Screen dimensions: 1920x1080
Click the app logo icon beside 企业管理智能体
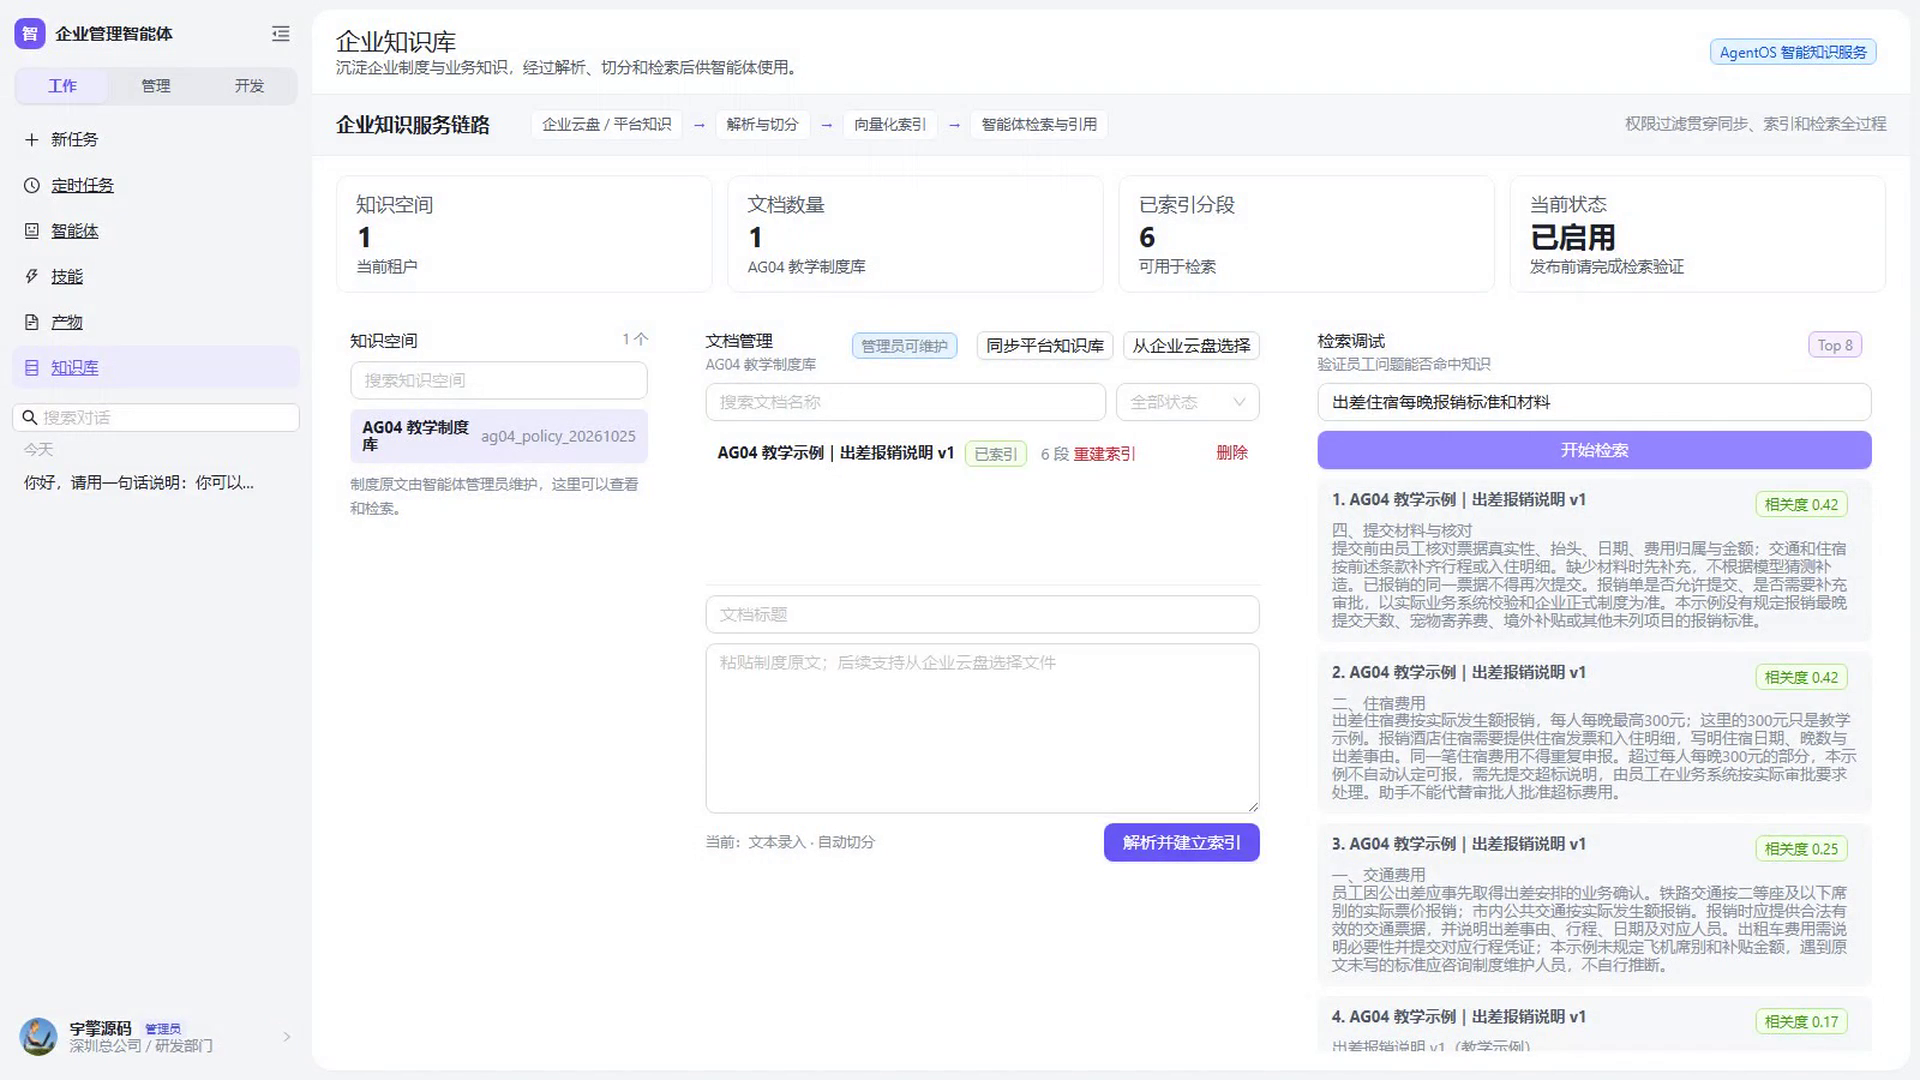pyautogui.click(x=30, y=34)
